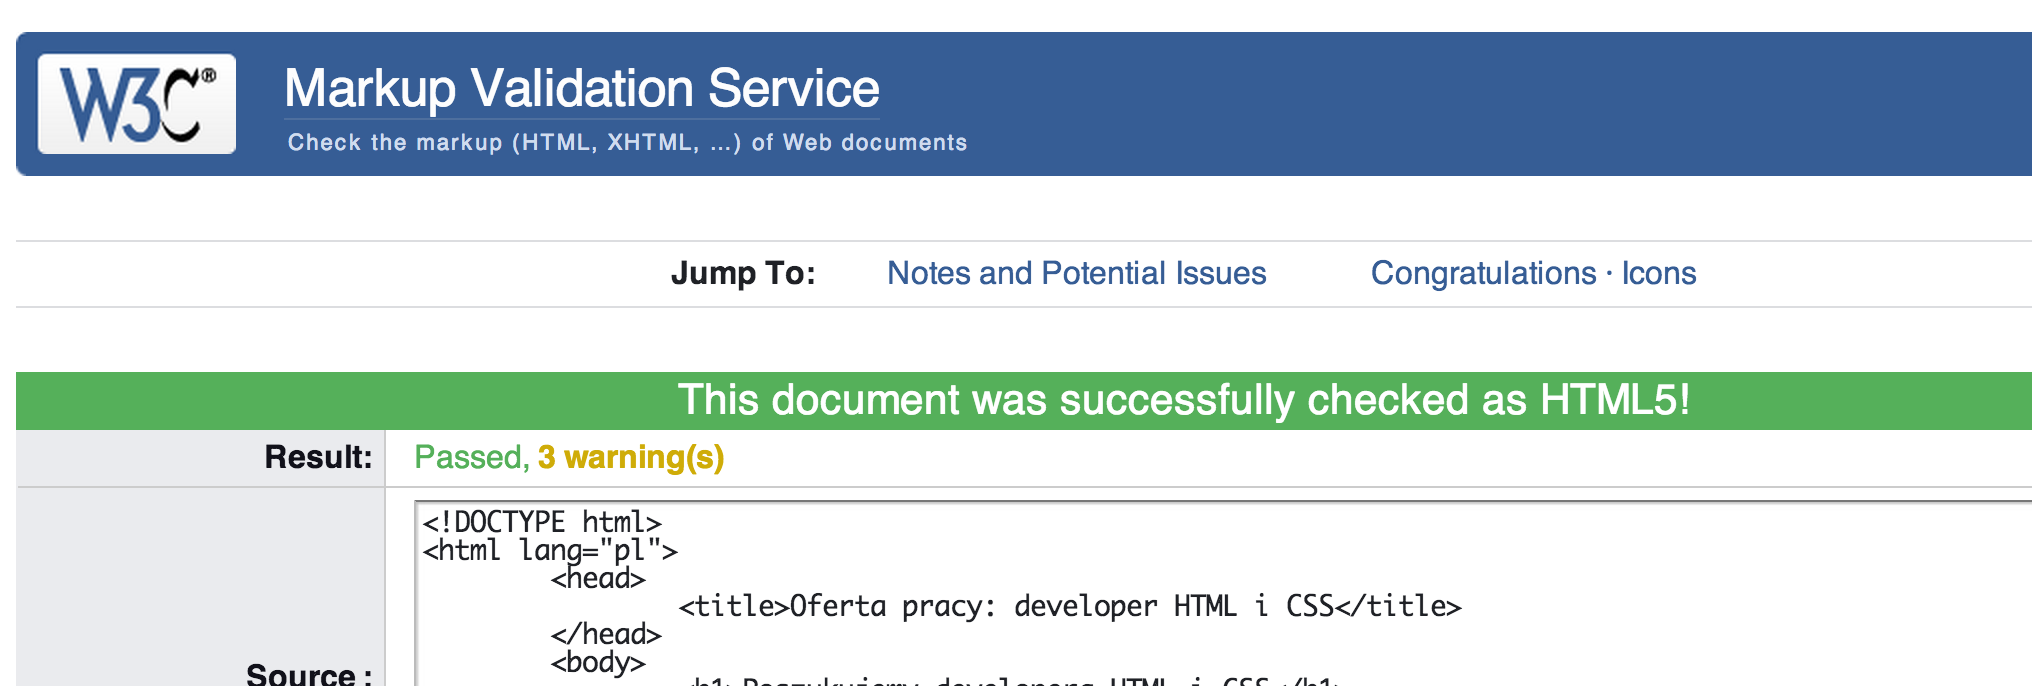Click the Result: row label
The width and height of the screenshot is (2032, 686).
click(x=318, y=458)
